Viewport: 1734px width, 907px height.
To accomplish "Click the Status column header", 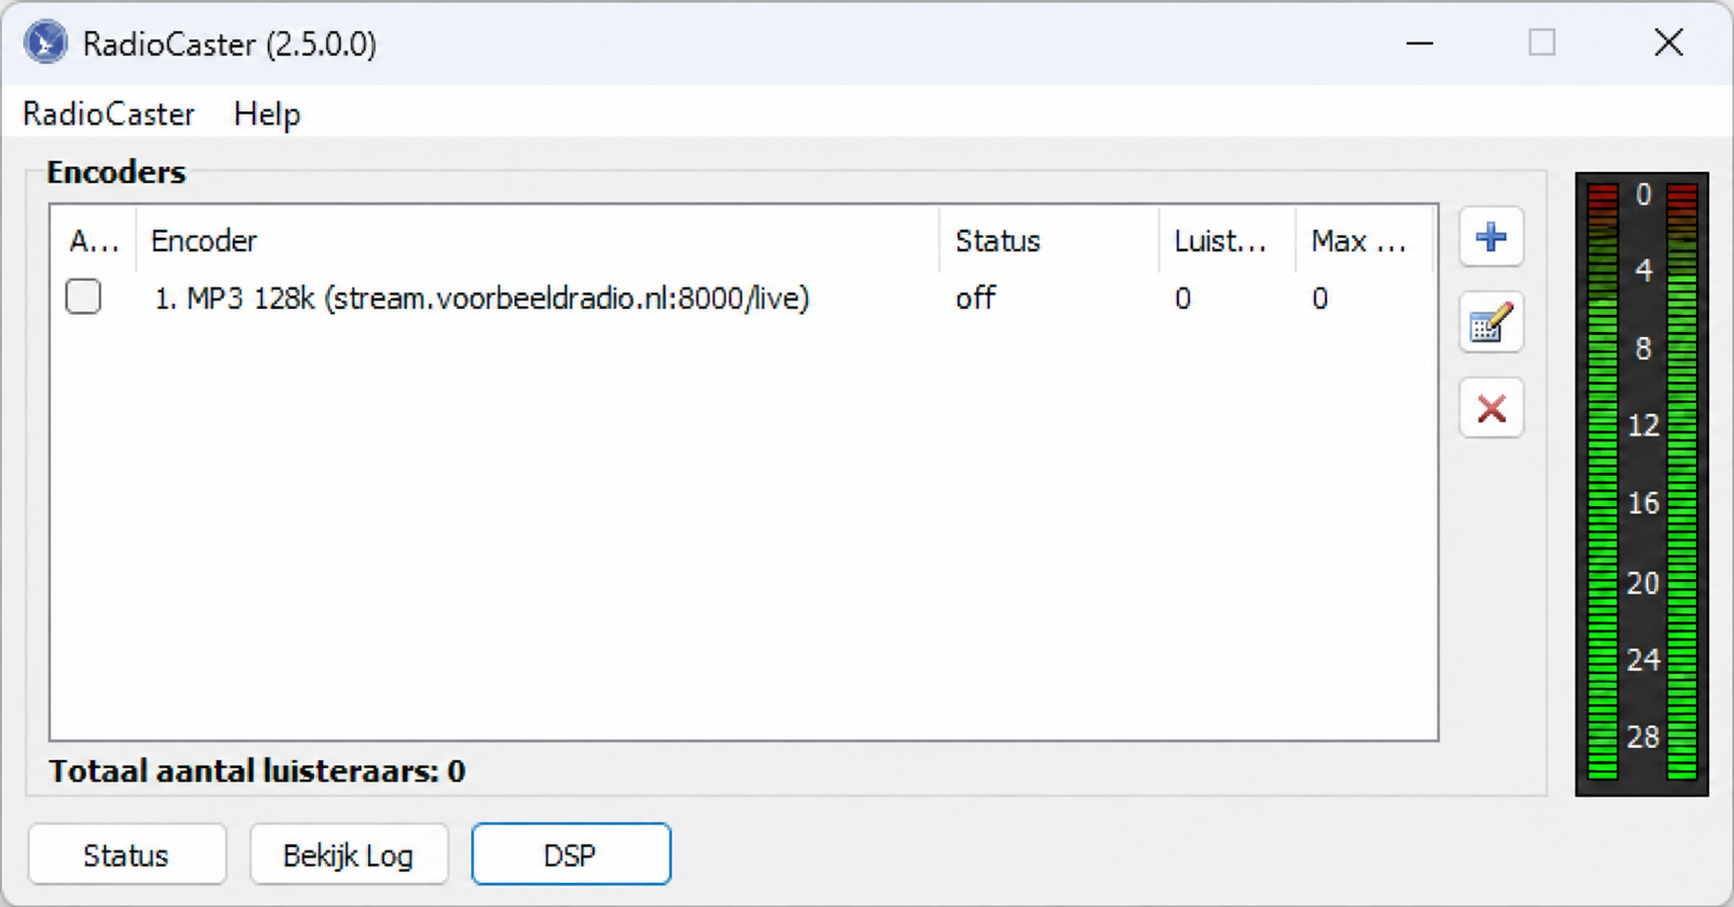I will point(1049,240).
